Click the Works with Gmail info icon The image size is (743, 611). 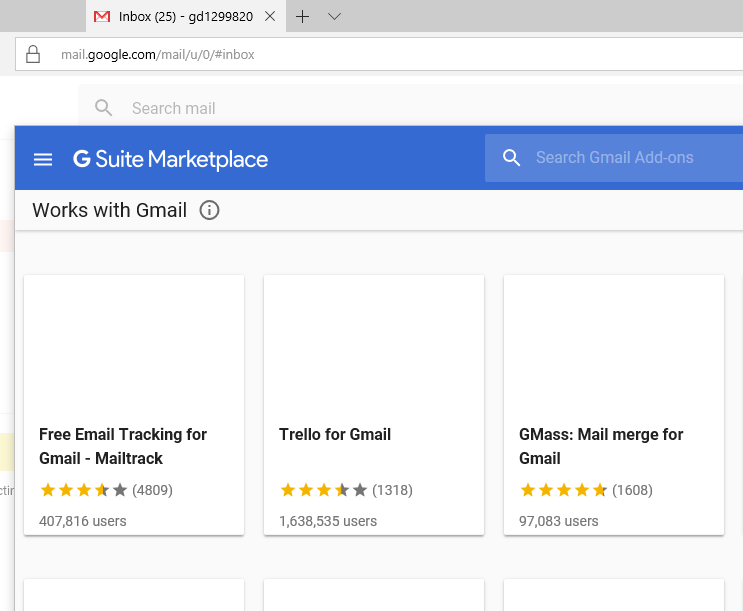point(209,210)
